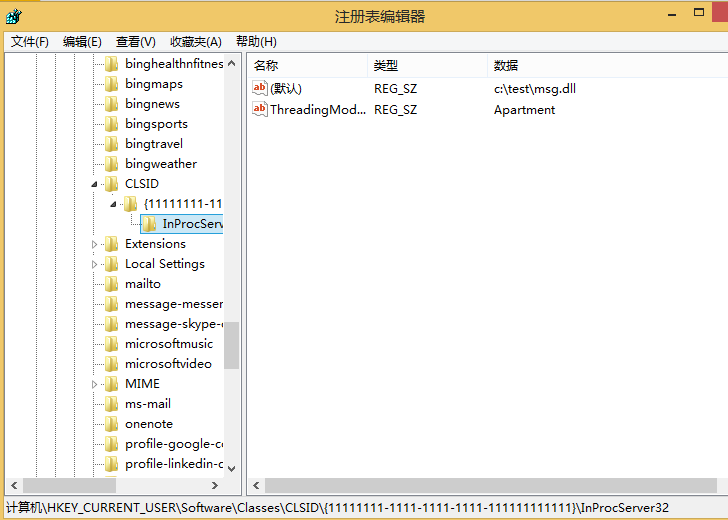This screenshot has width=728, height=520.
Task: Click the values pane scroll left arrow
Action: [x=256, y=486]
